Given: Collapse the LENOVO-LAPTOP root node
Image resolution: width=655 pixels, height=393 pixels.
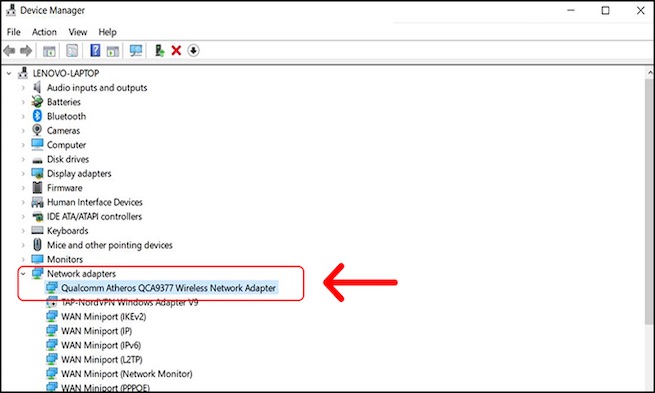Looking at the screenshot, I should point(9,74).
